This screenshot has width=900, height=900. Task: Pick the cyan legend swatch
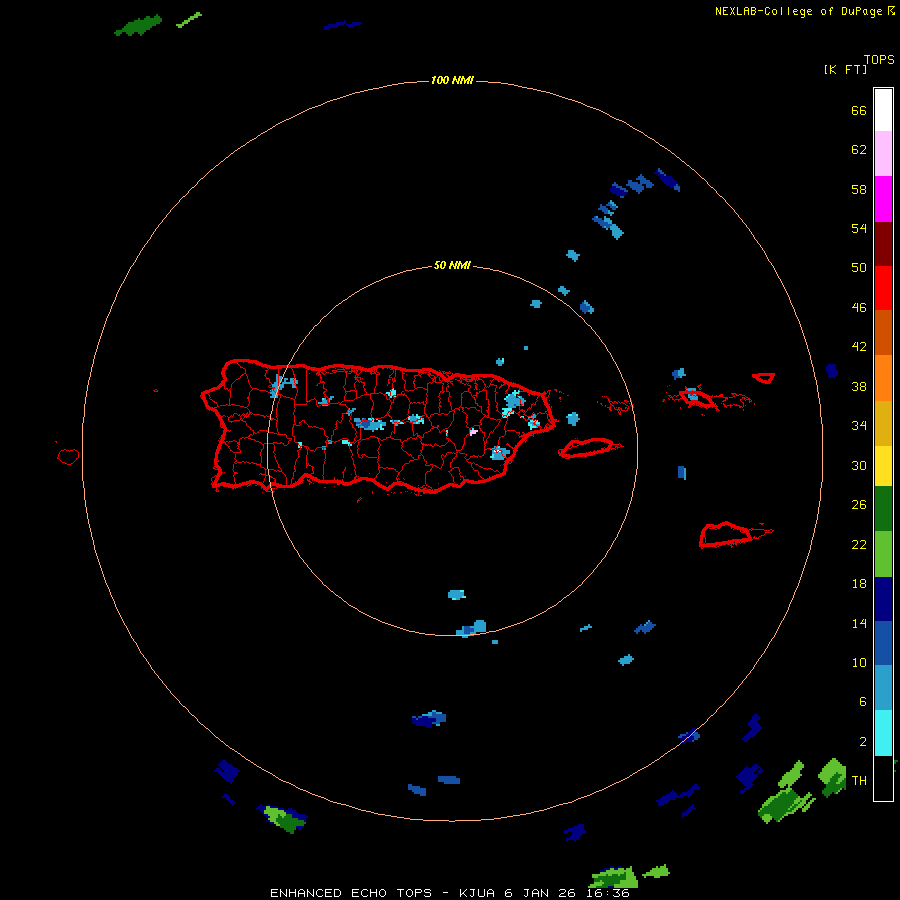(x=883, y=733)
